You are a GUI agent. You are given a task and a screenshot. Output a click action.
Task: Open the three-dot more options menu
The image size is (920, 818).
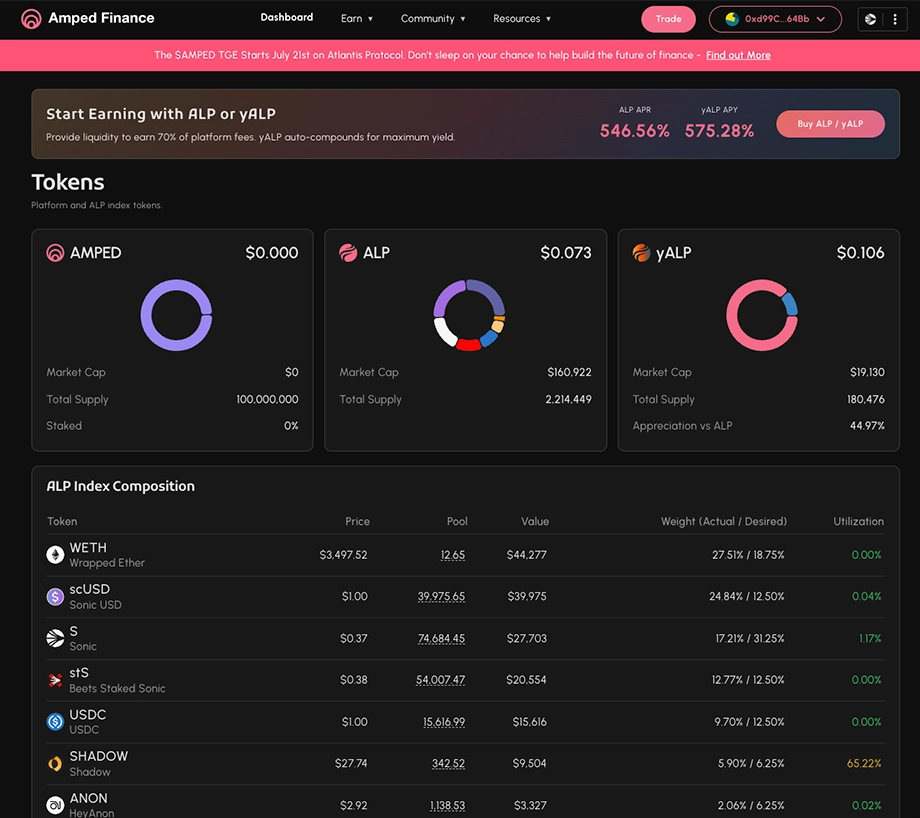coord(895,19)
